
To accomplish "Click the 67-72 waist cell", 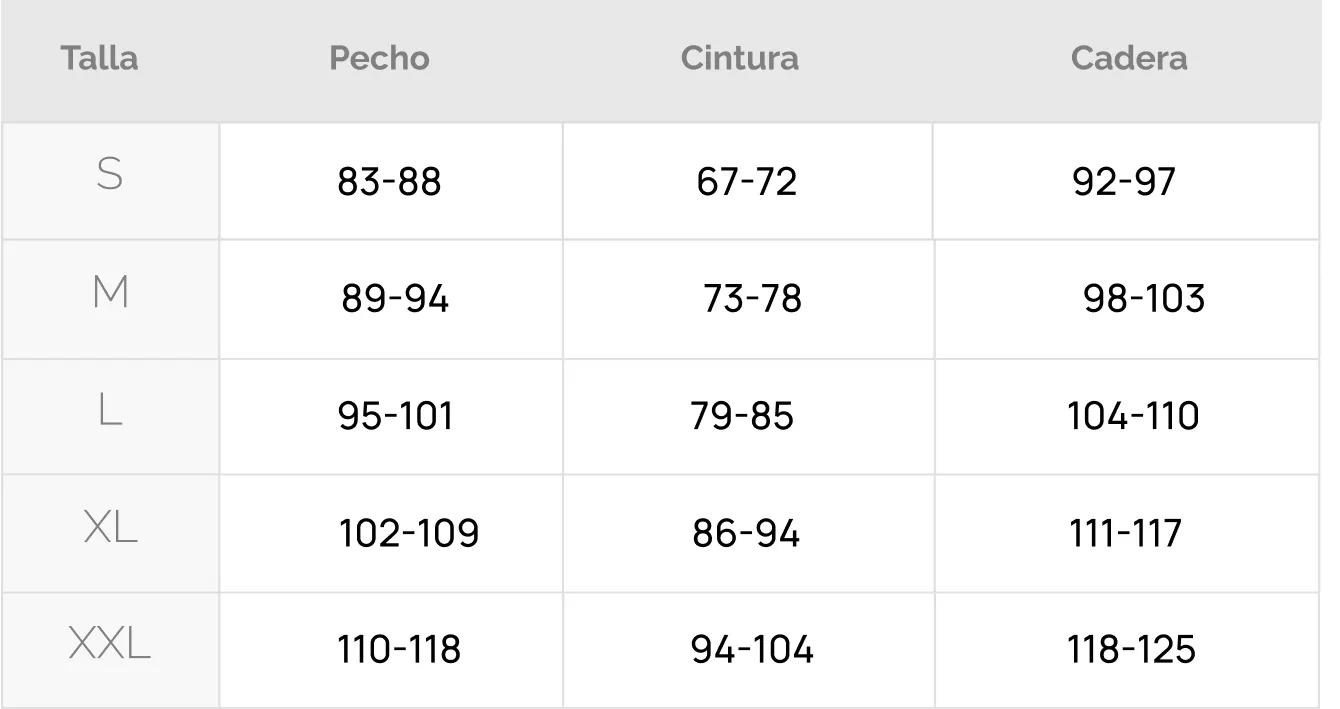I will (747, 181).
